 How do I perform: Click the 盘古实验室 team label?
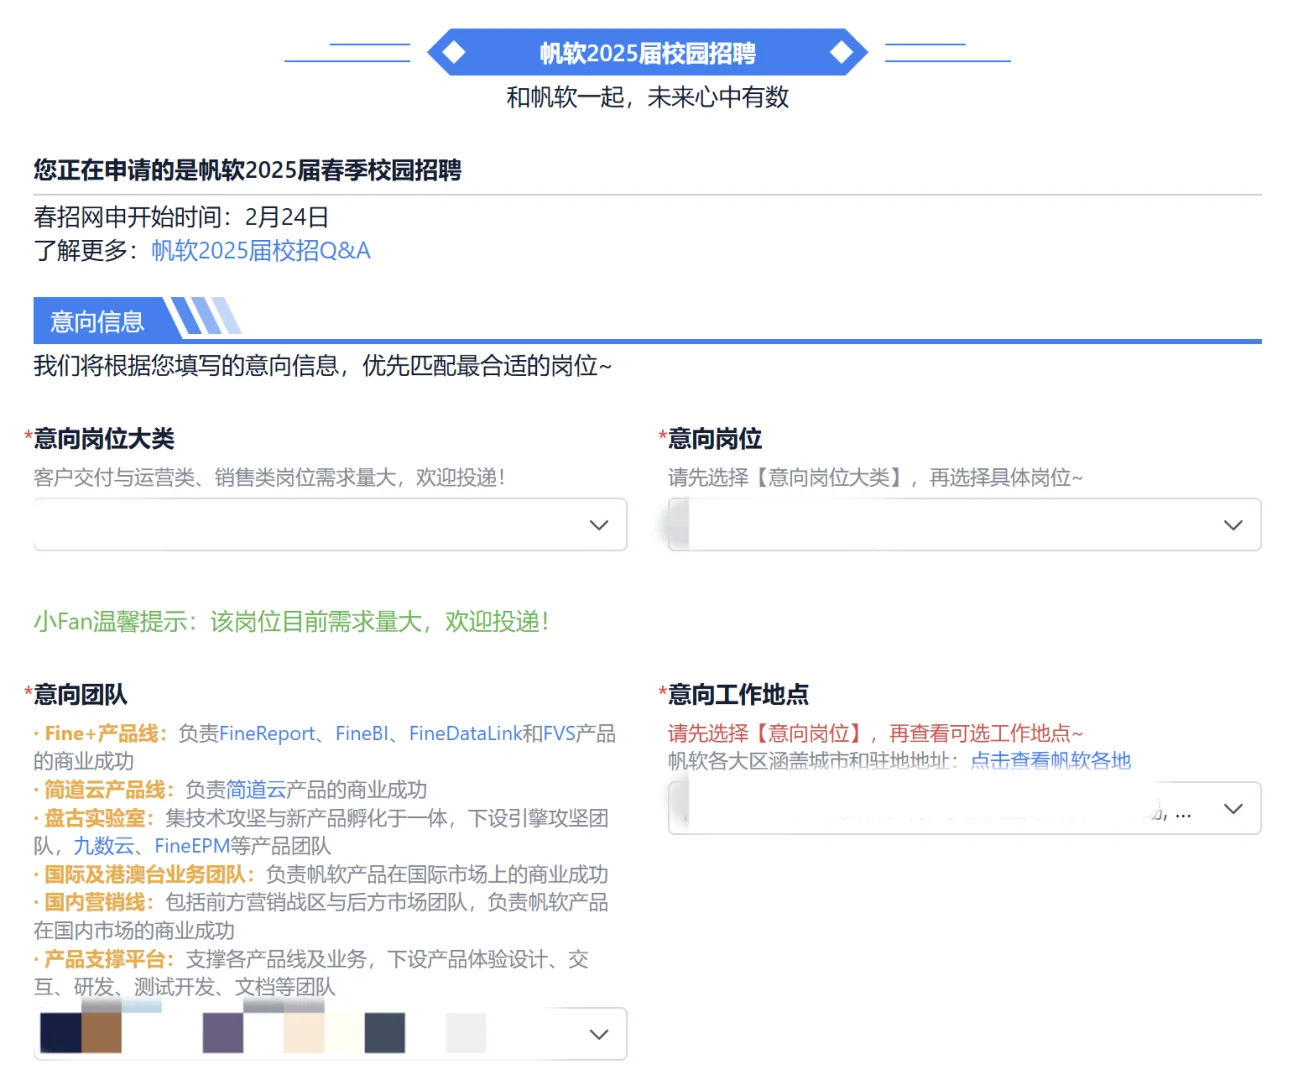click(95, 819)
